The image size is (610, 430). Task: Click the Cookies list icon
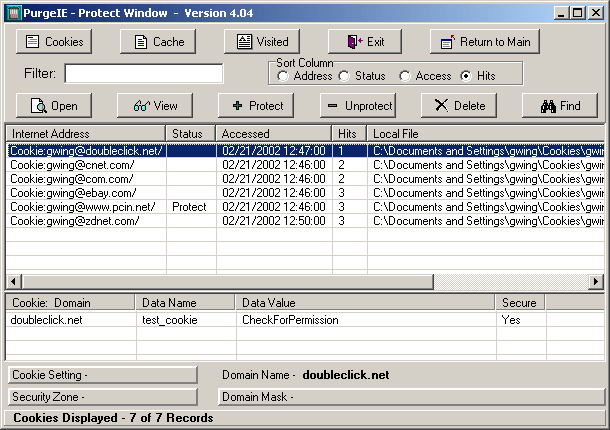click(x=32, y=41)
